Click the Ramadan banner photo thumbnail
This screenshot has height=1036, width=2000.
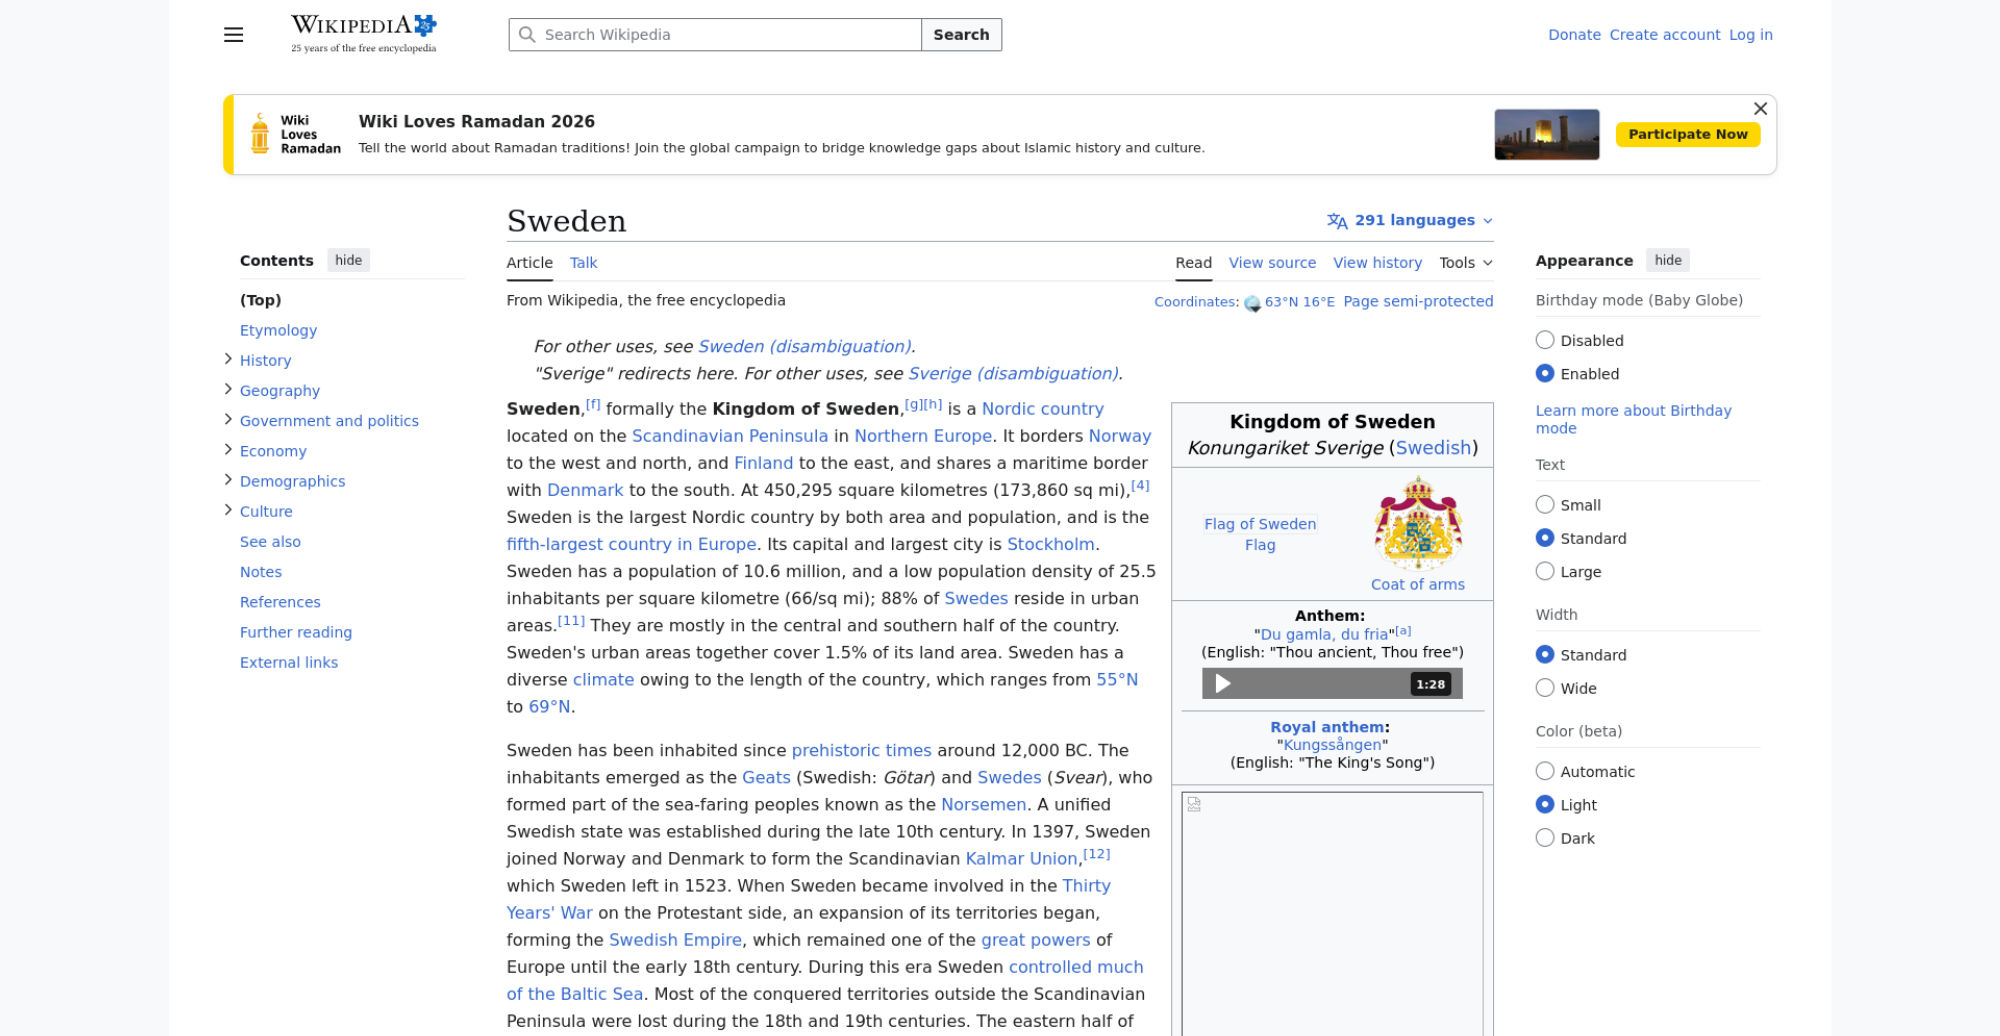(1546, 134)
